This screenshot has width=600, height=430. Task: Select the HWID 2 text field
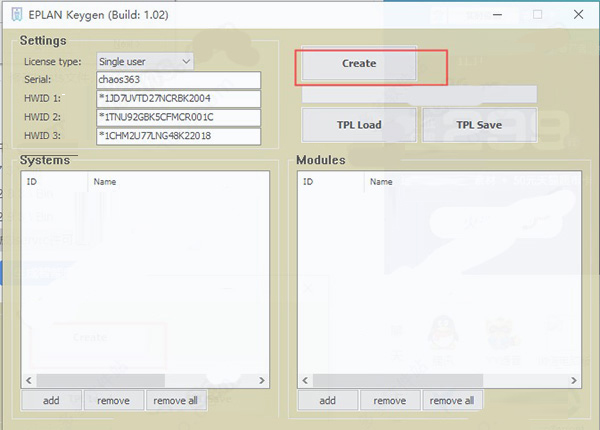[x=179, y=117]
